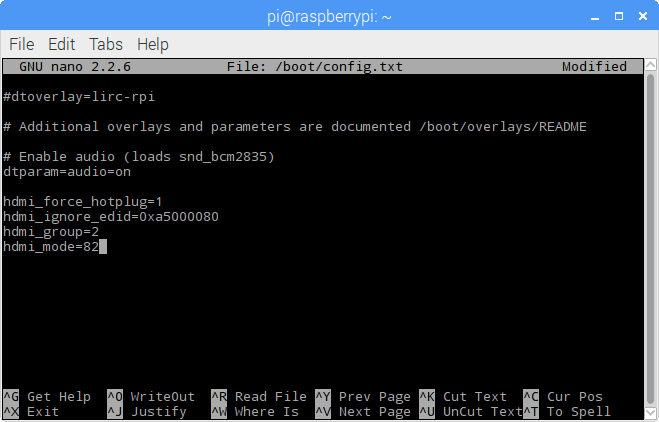Open the File menu
Viewport: 659px width, 422px height.
22,45
